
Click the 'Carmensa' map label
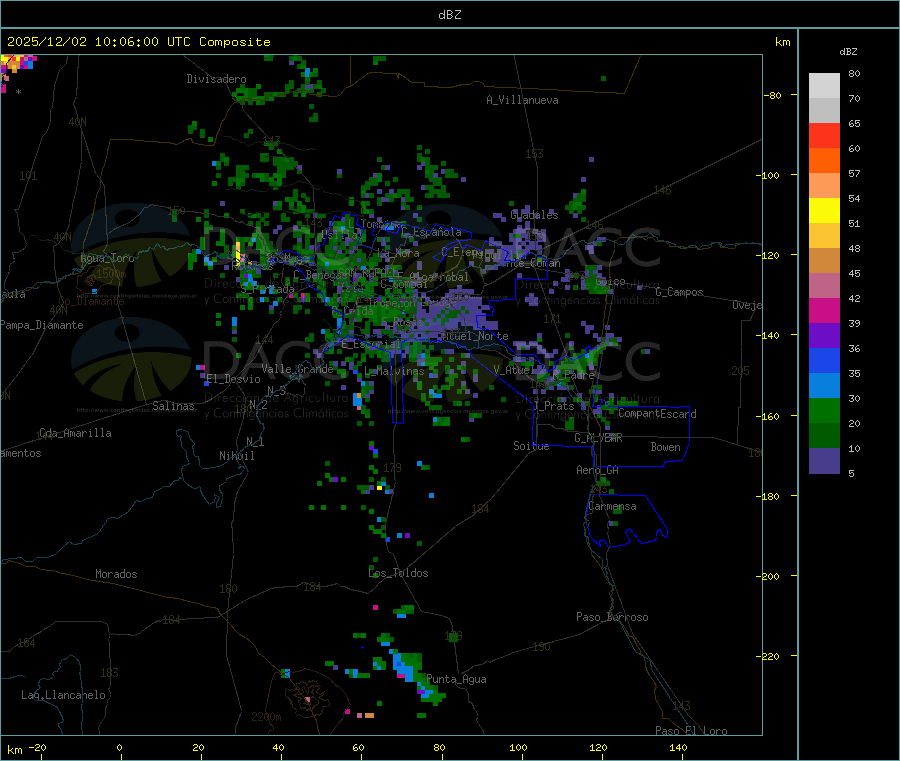tap(612, 506)
